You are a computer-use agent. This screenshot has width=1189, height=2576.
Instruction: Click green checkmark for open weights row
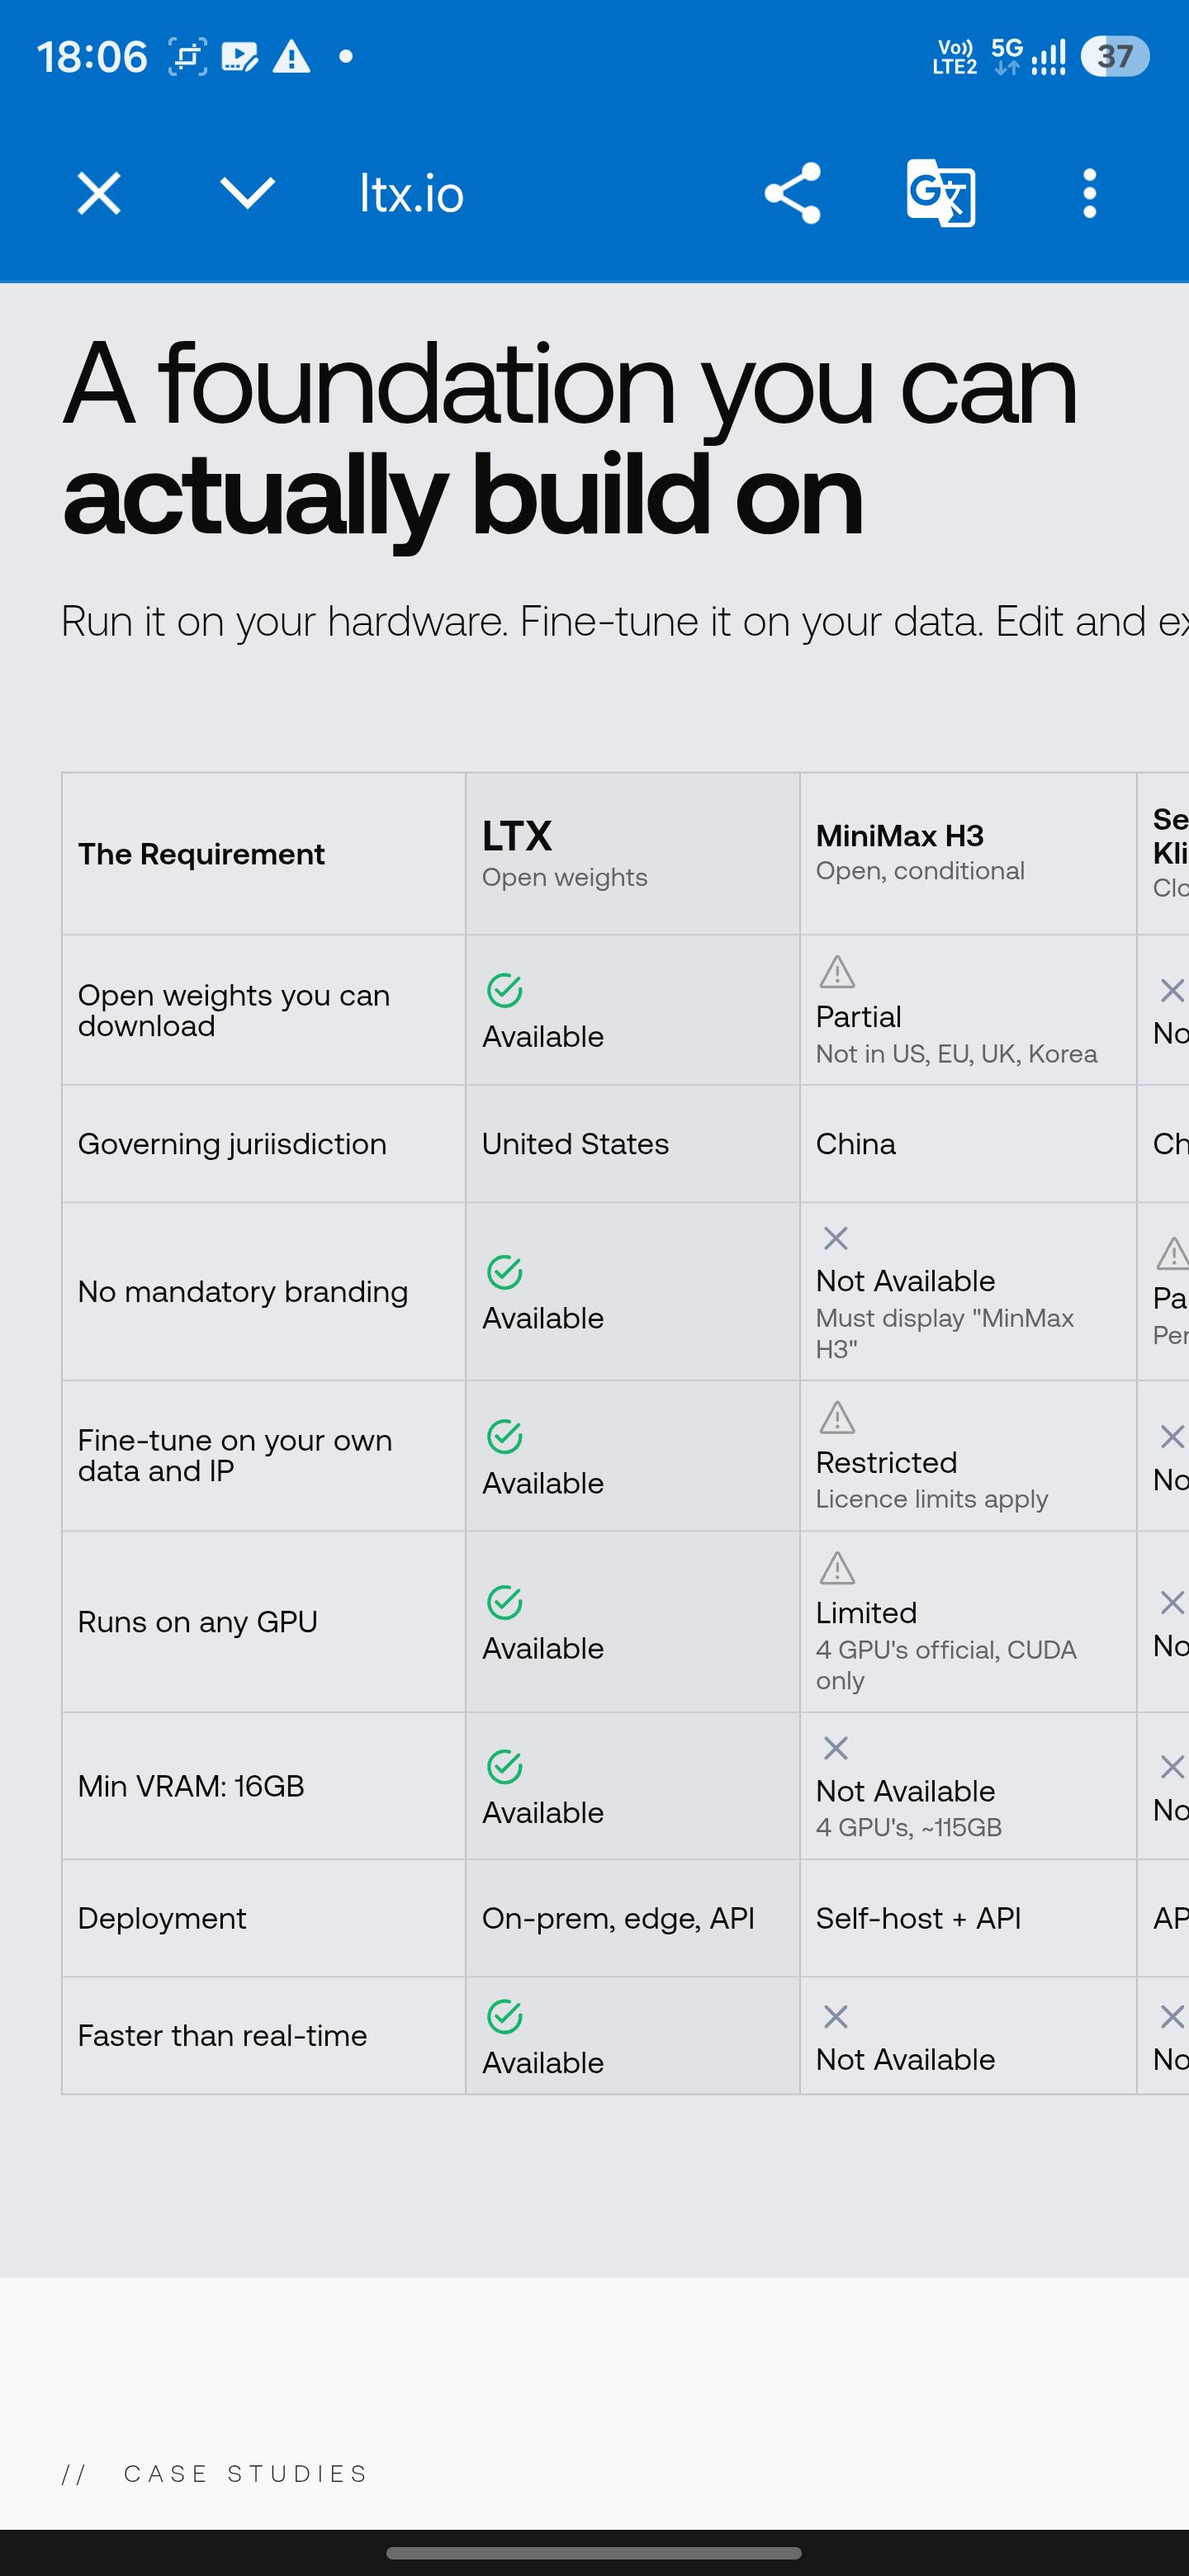coord(505,990)
